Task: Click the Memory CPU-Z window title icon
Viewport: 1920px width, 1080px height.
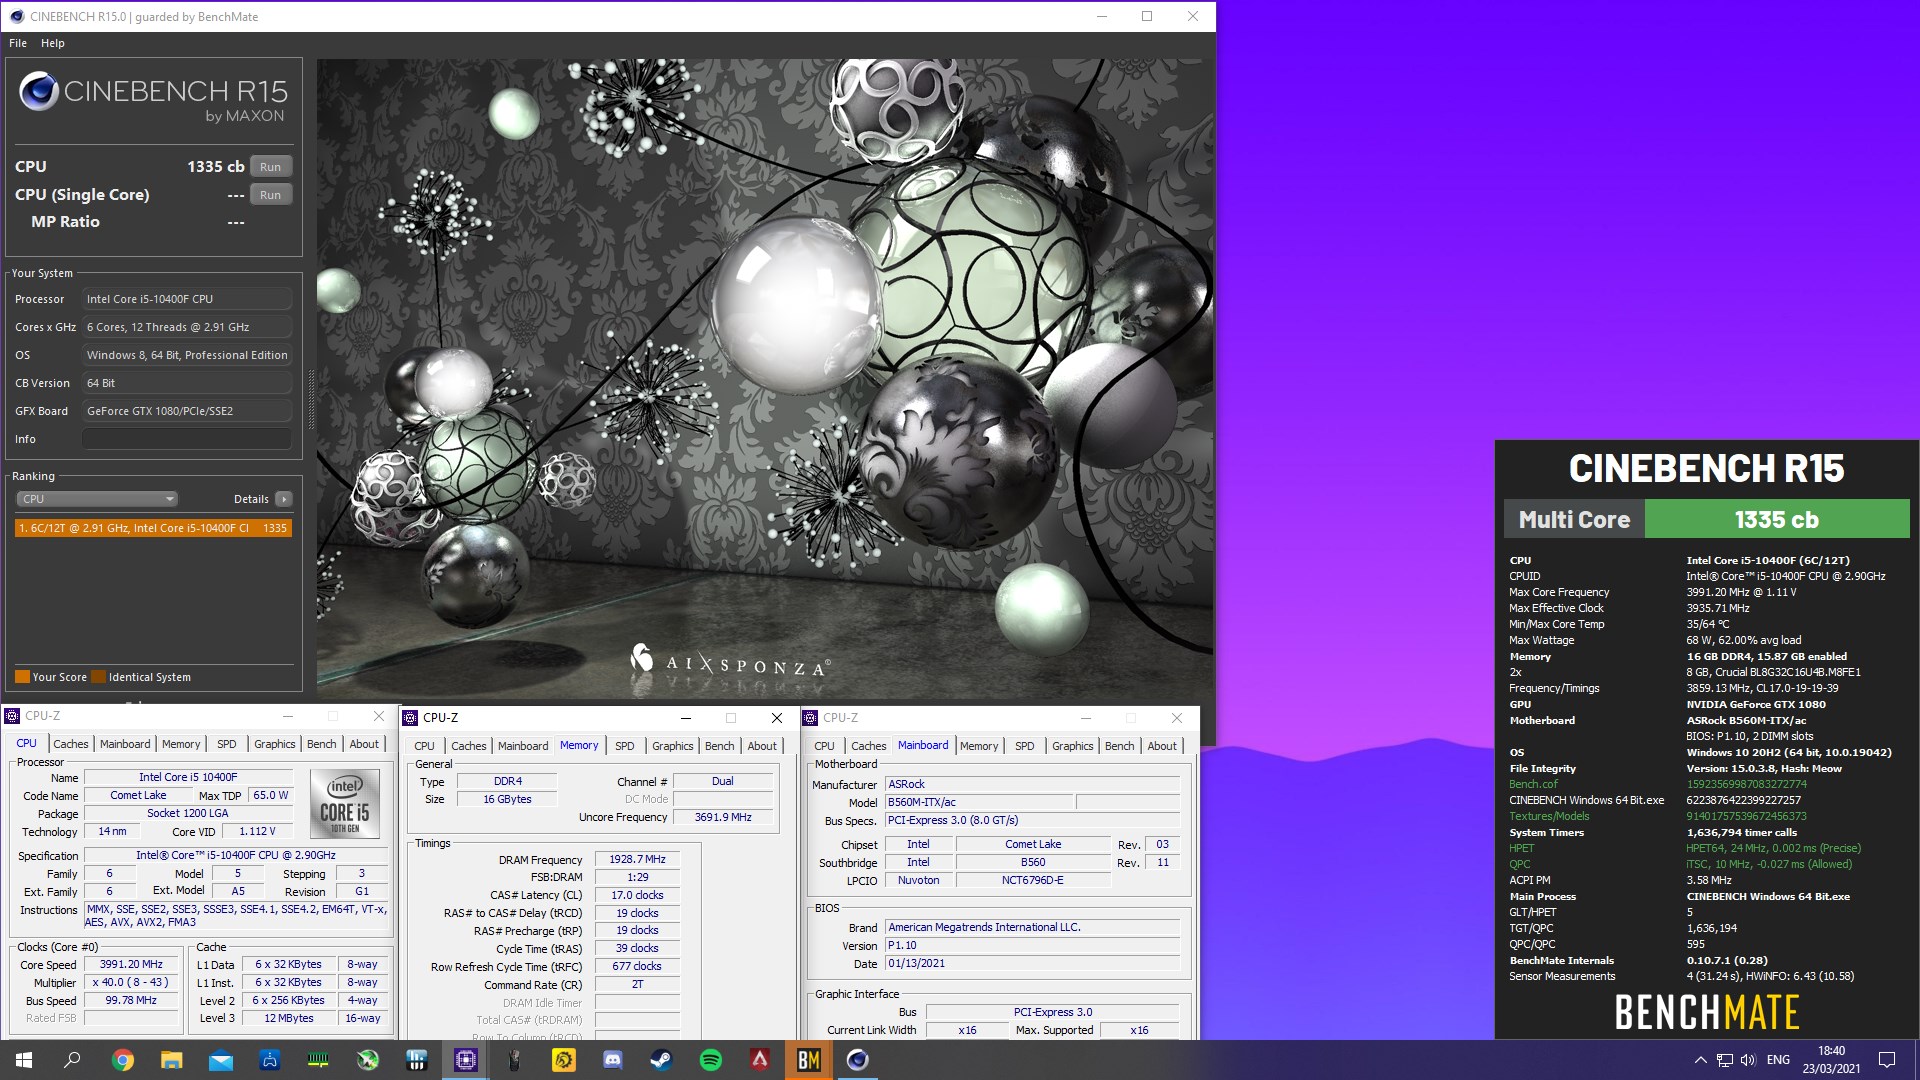Action: click(410, 718)
